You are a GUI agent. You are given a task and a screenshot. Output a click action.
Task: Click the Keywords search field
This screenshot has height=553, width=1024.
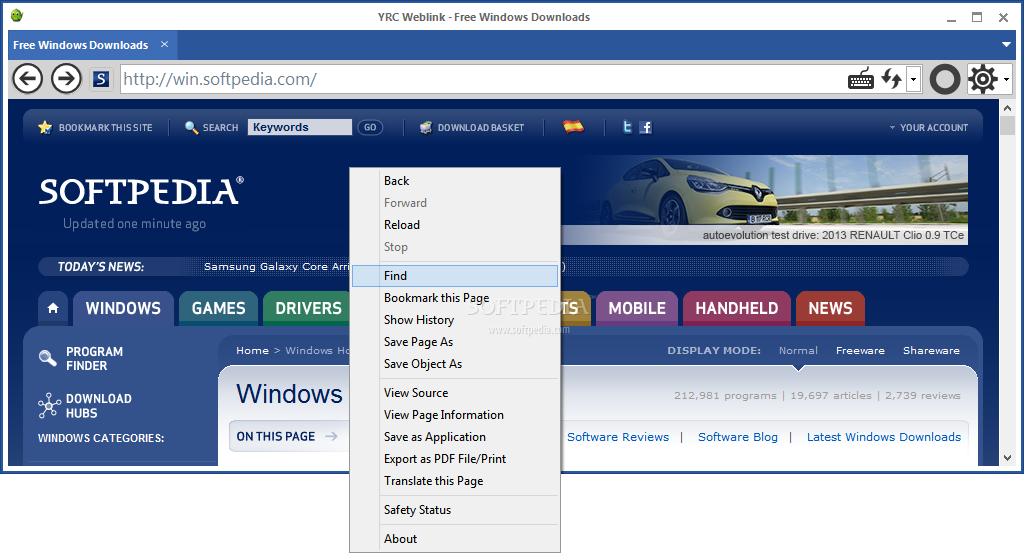coord(300,127)
